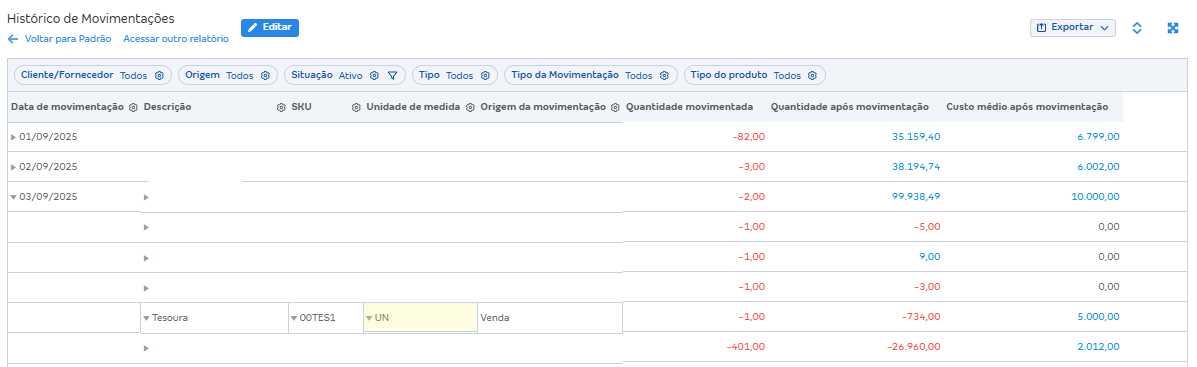
Task: Click the funnel icon in Situação filter
Action: (392, 76)
